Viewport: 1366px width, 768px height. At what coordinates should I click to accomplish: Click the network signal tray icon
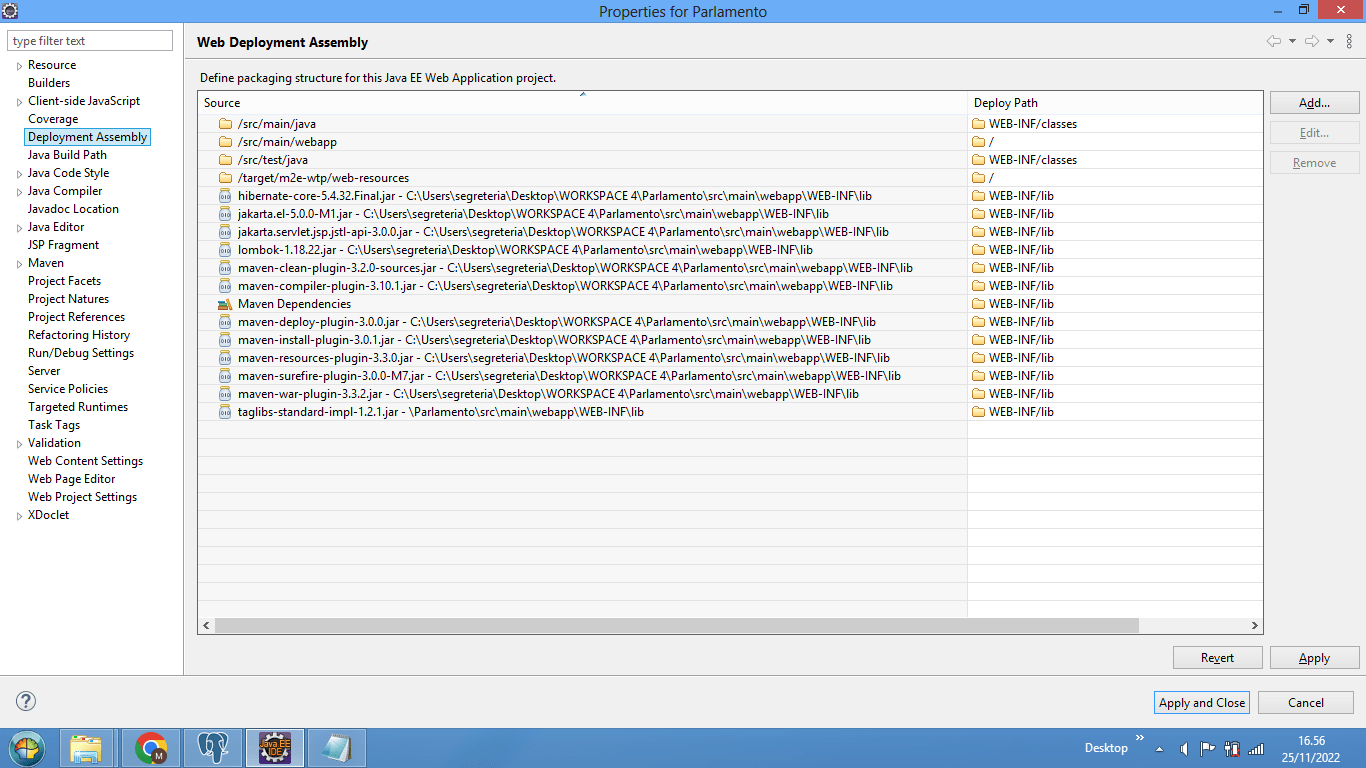[x=1257, y=748]
